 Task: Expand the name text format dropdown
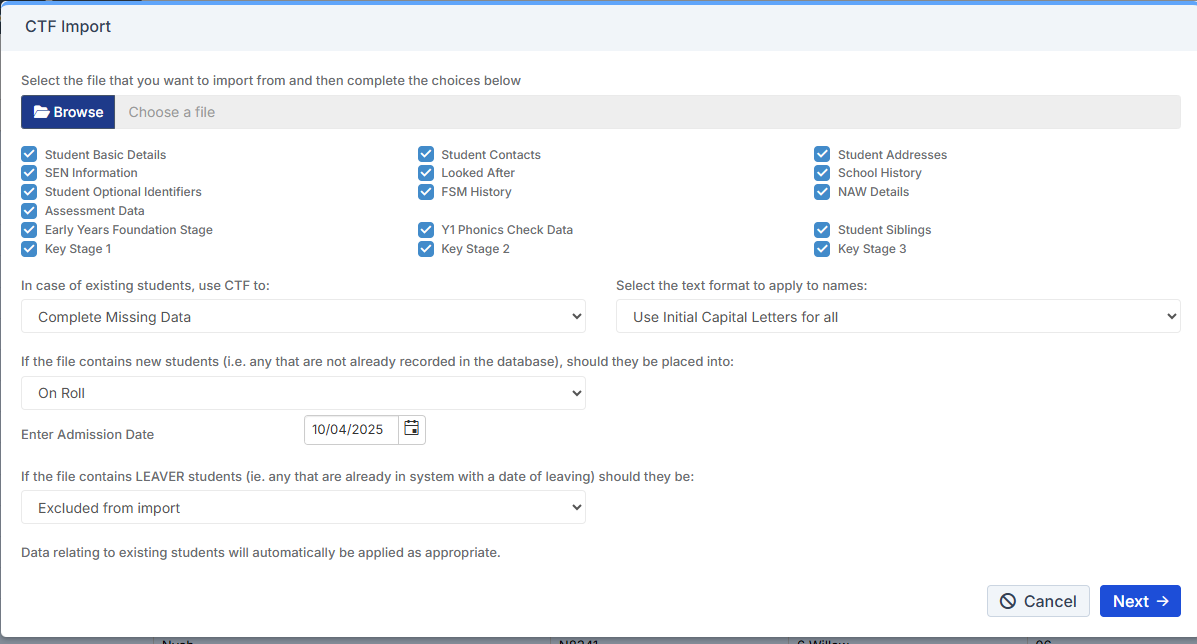tap(898, 317)
